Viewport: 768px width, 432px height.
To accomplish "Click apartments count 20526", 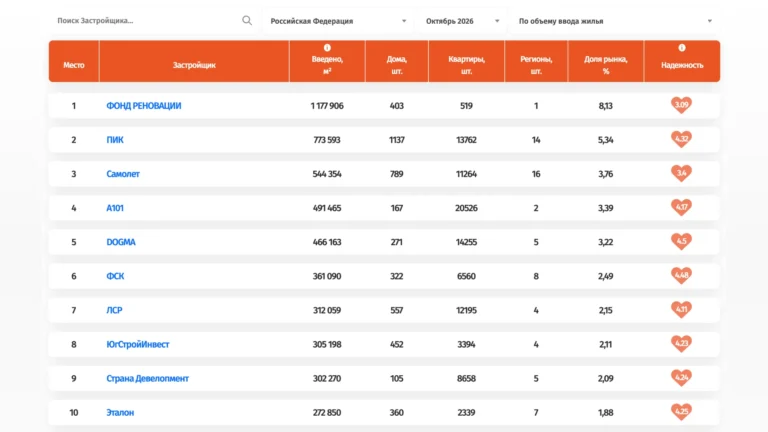I will point(466,208).
